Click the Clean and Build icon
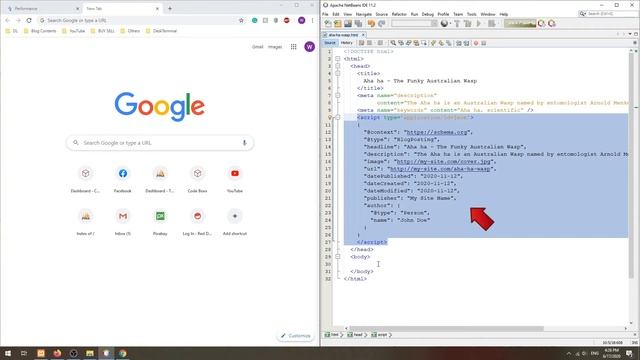This screenshot has height=360, width=640. [468, 24]
